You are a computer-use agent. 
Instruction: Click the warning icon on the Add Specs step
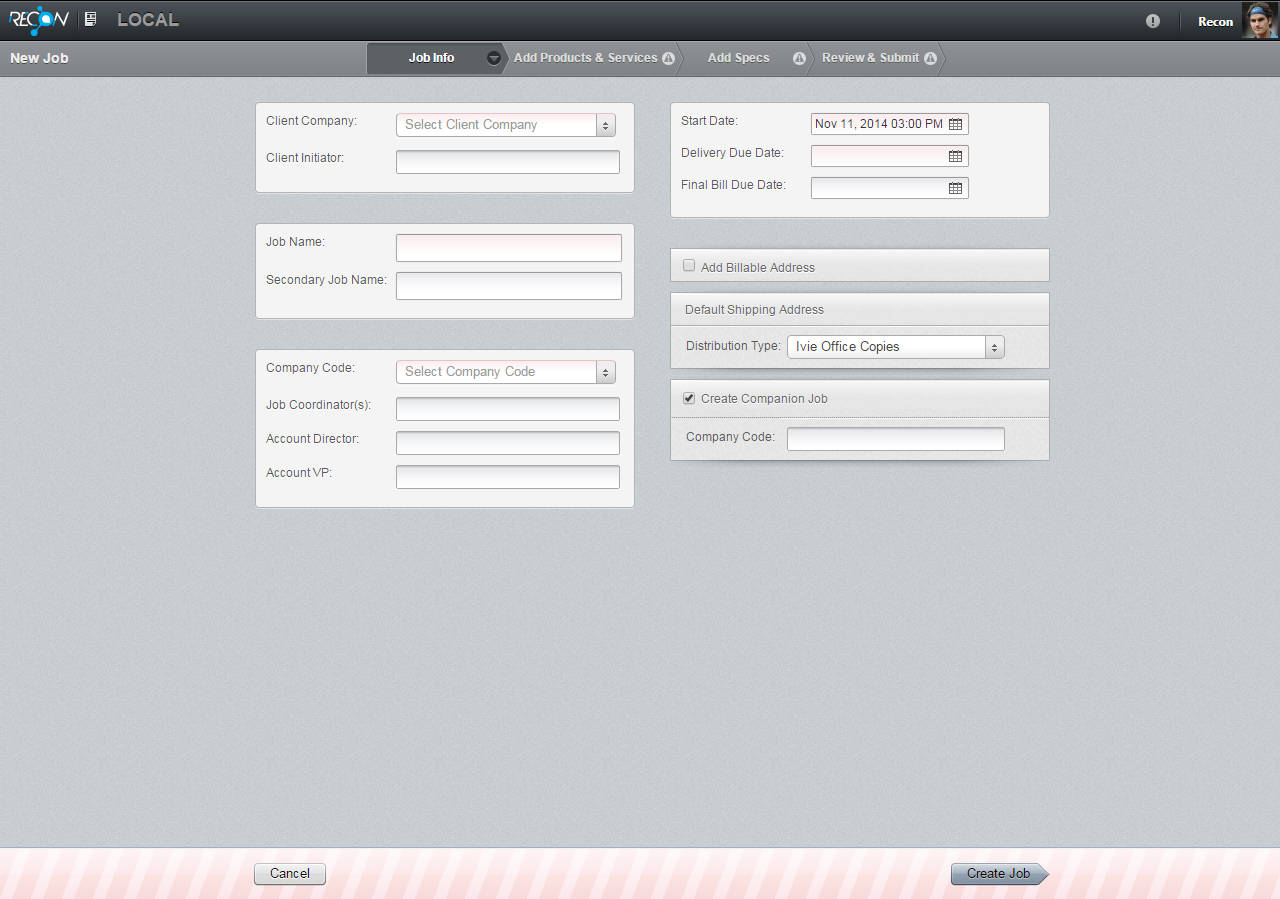coord(799,58)
